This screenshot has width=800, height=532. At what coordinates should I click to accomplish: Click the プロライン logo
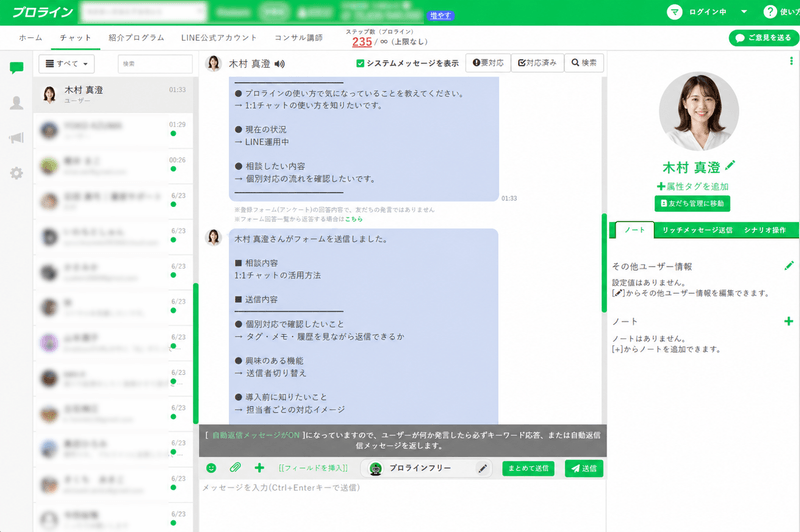click(x=43, y=12)
